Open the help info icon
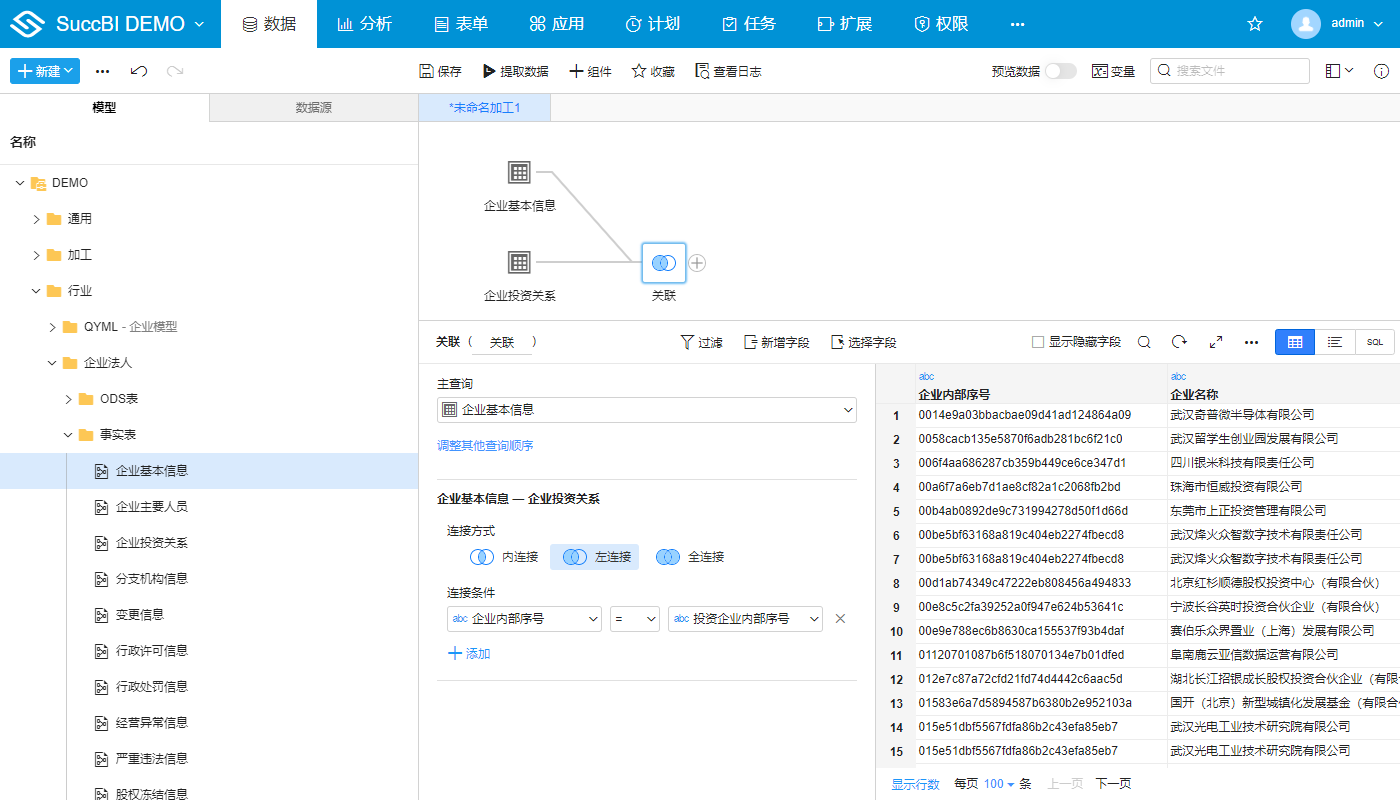 click(x=1381, y=71)
